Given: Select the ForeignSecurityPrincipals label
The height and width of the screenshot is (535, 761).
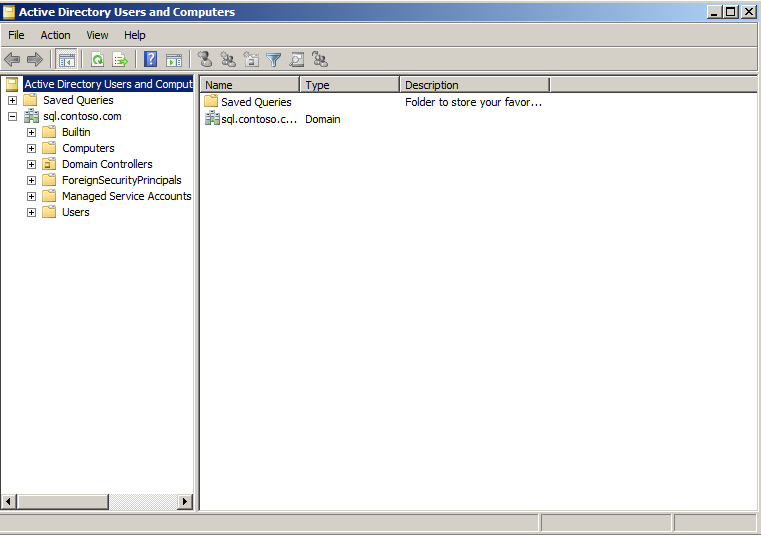Looking at the screenshot, I should pyautogui.click(x=122, y=180).
